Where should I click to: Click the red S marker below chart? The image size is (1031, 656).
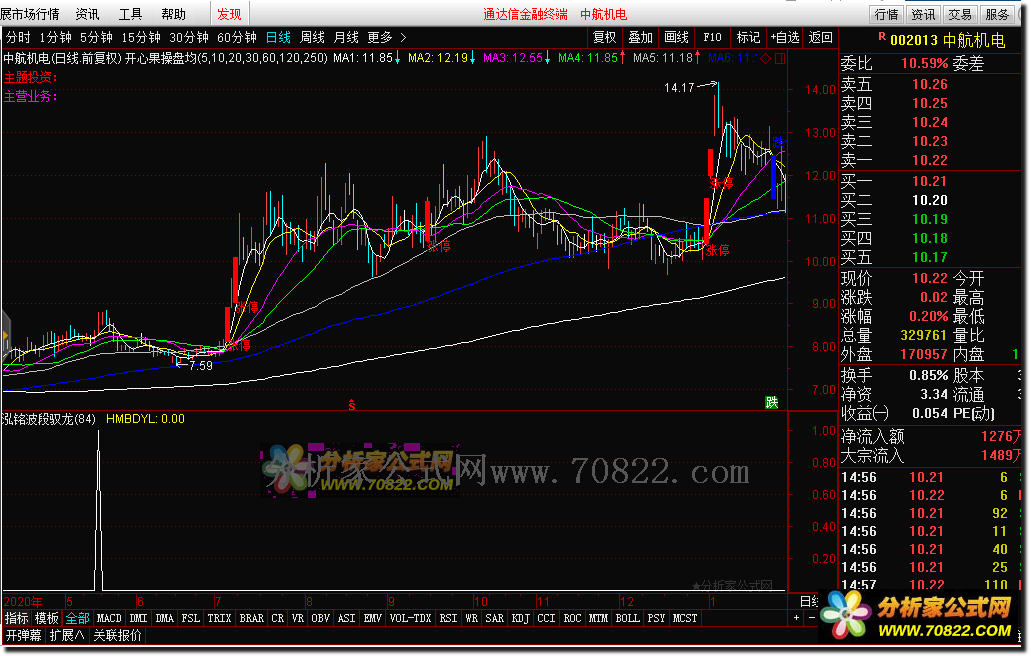click(x=352, y=405)
